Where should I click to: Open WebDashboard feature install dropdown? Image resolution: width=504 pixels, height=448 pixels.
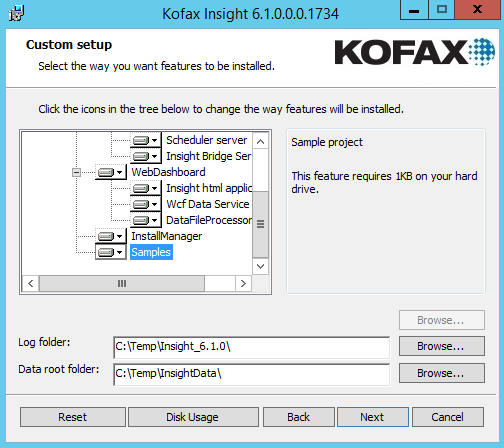[111, 172]
